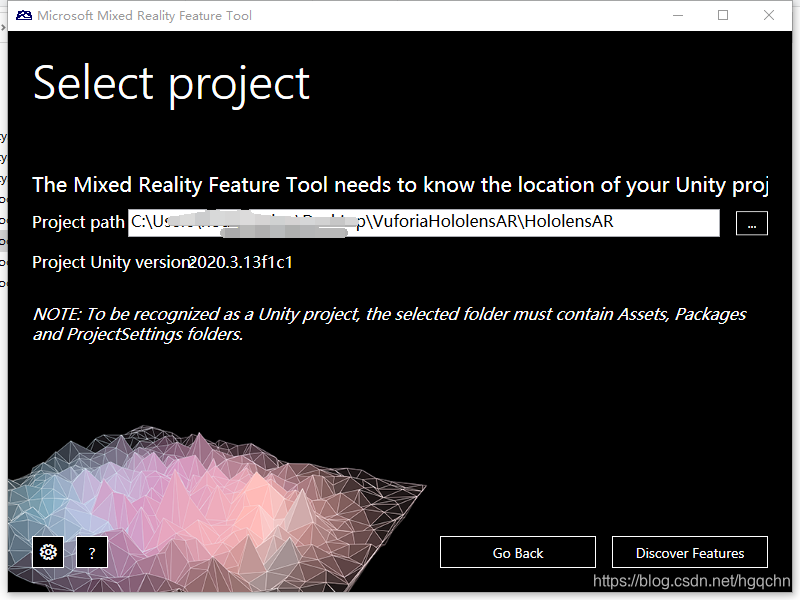Close the Mixed Reality Feature Tool window
This screenshot has width=800, height=600.
pyautogui.click(x=769, y=15)
